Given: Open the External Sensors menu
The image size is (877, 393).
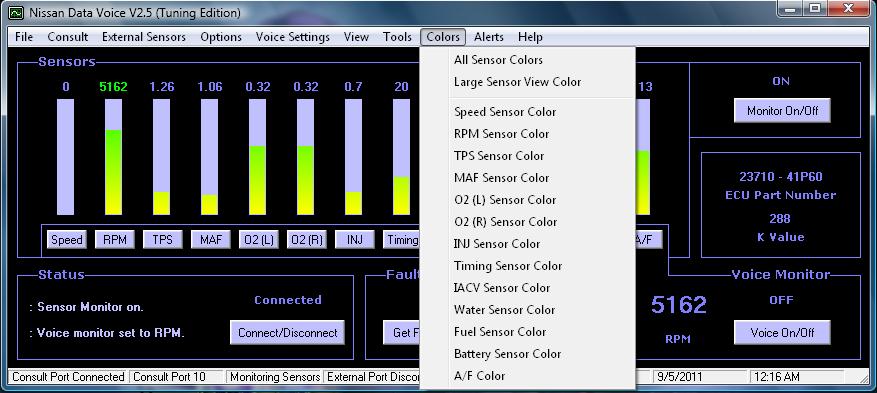Looking at the screenshot, I should coord(144,37).
